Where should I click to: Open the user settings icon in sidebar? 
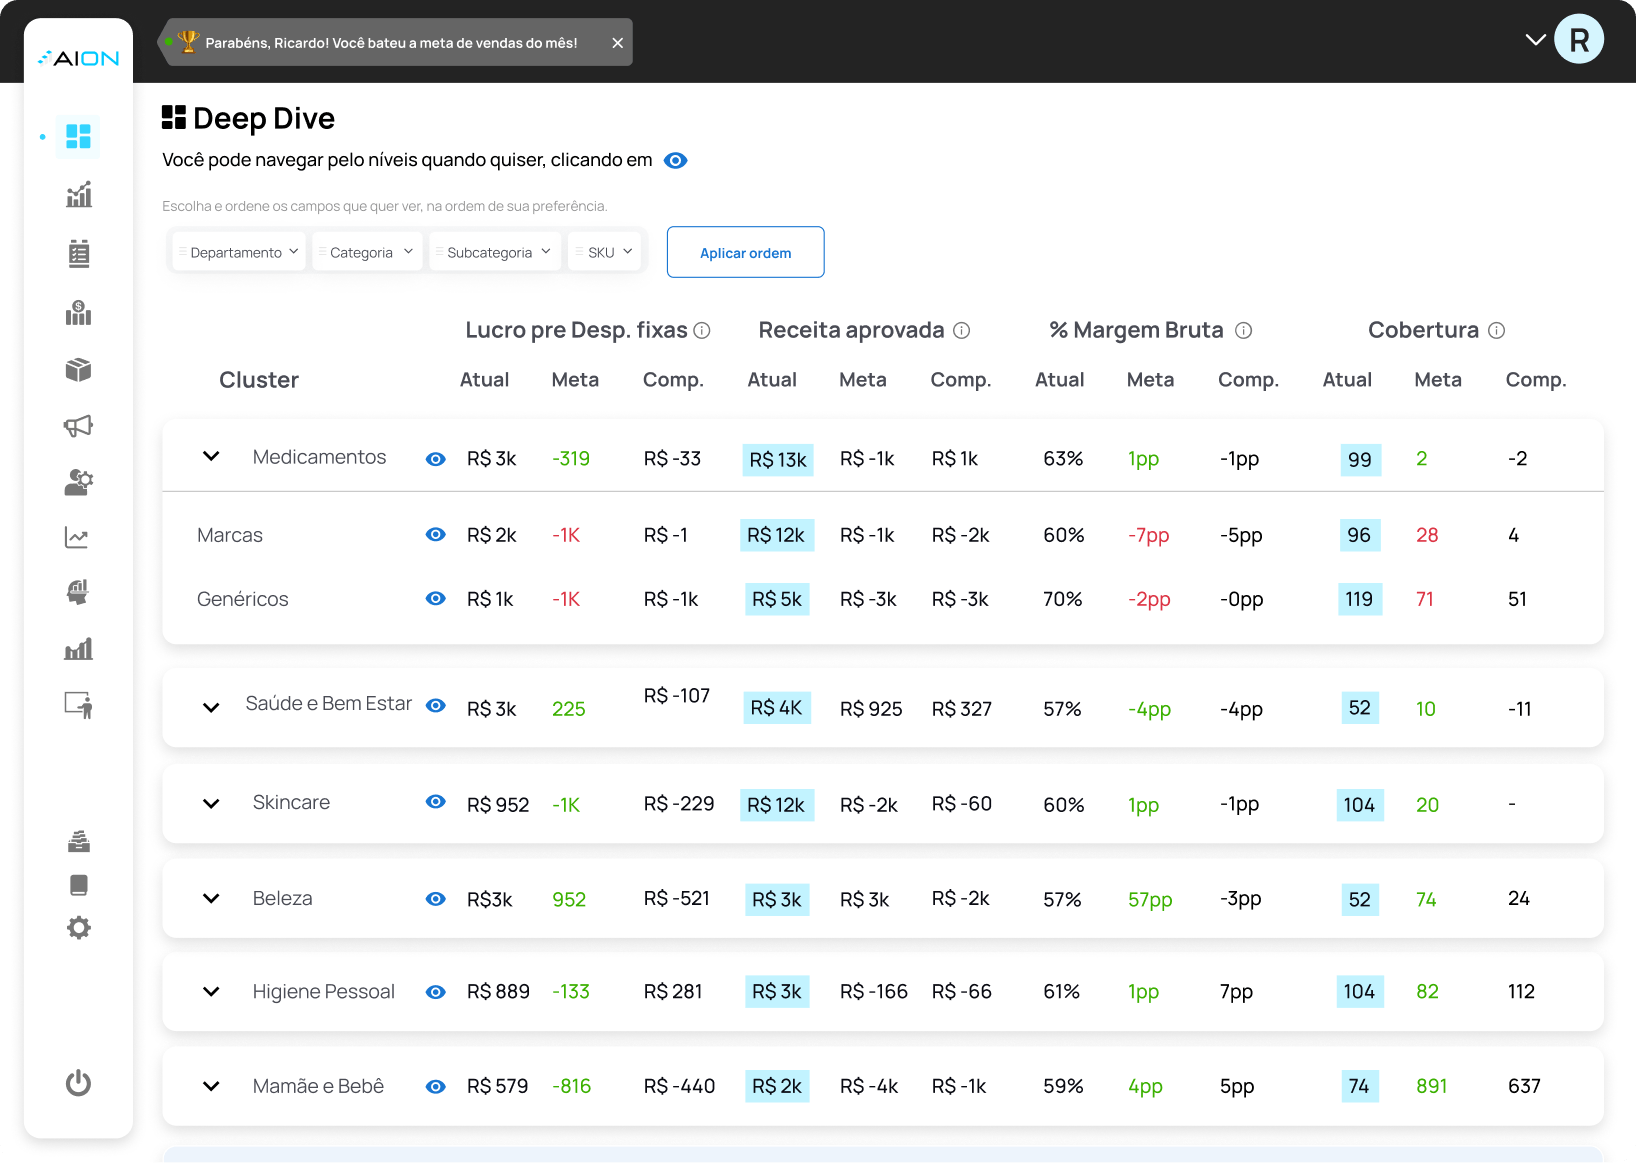pos(78,482)
